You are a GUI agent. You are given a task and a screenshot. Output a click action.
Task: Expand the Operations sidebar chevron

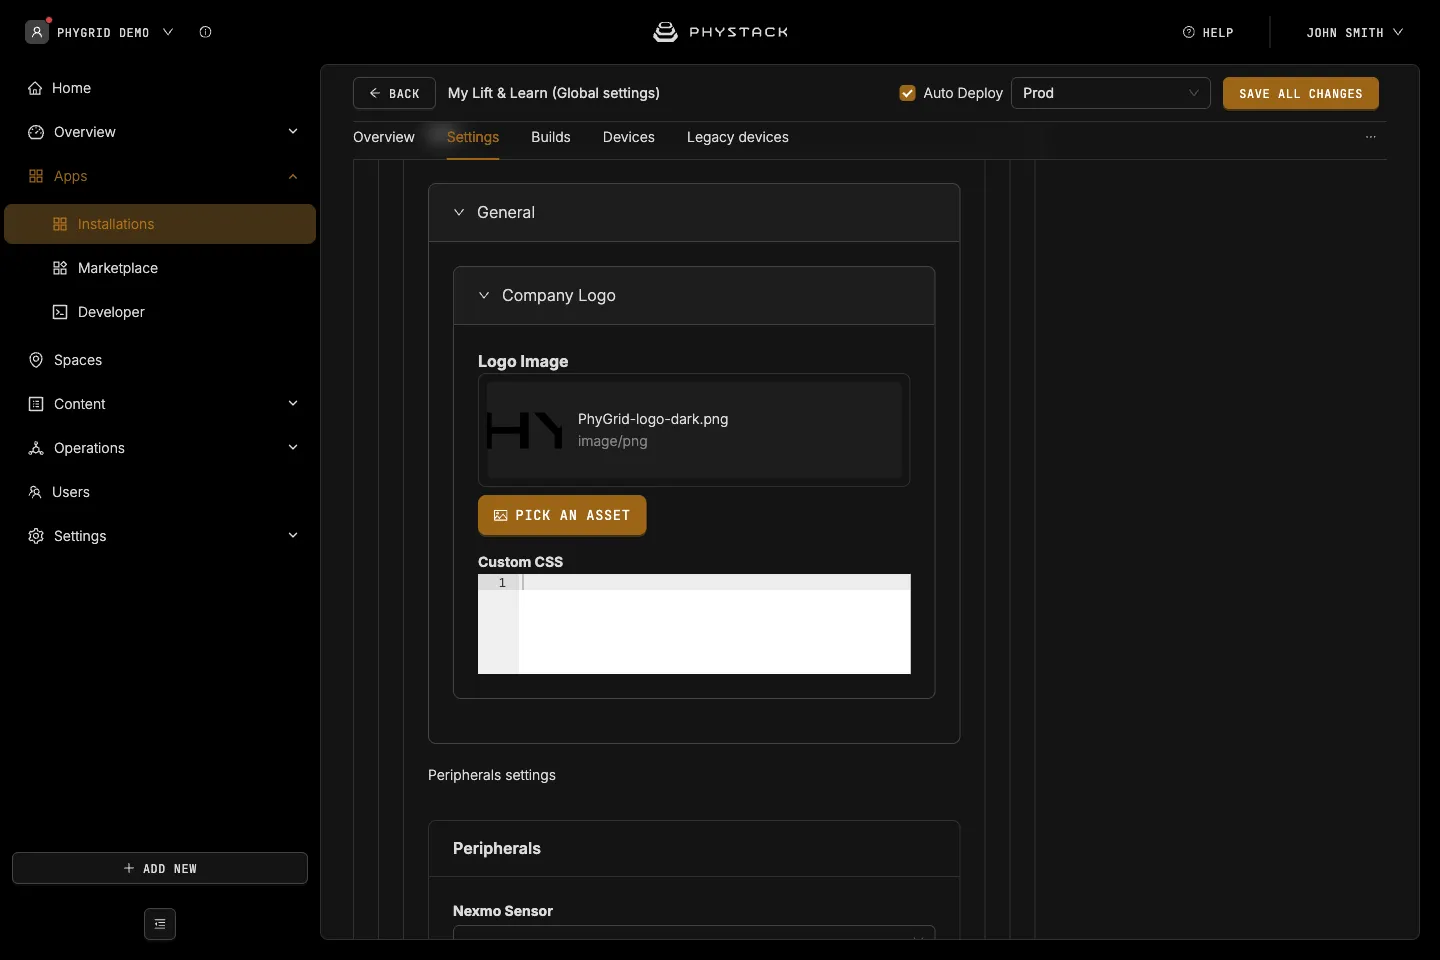pyautogui.click(x=293, y=447)
